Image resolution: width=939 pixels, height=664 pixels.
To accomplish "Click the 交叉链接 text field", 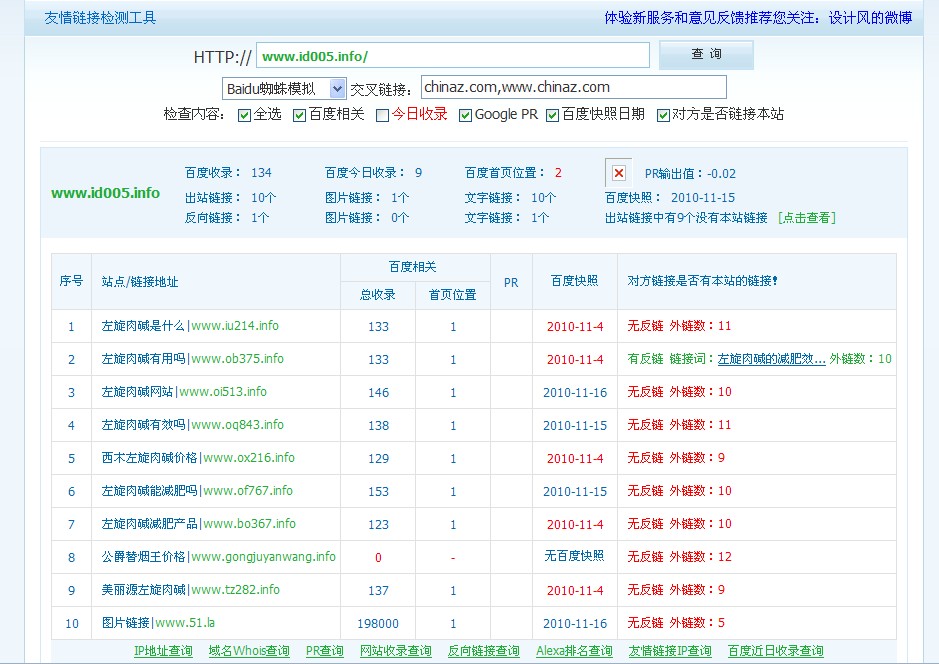I will (573, 88).
